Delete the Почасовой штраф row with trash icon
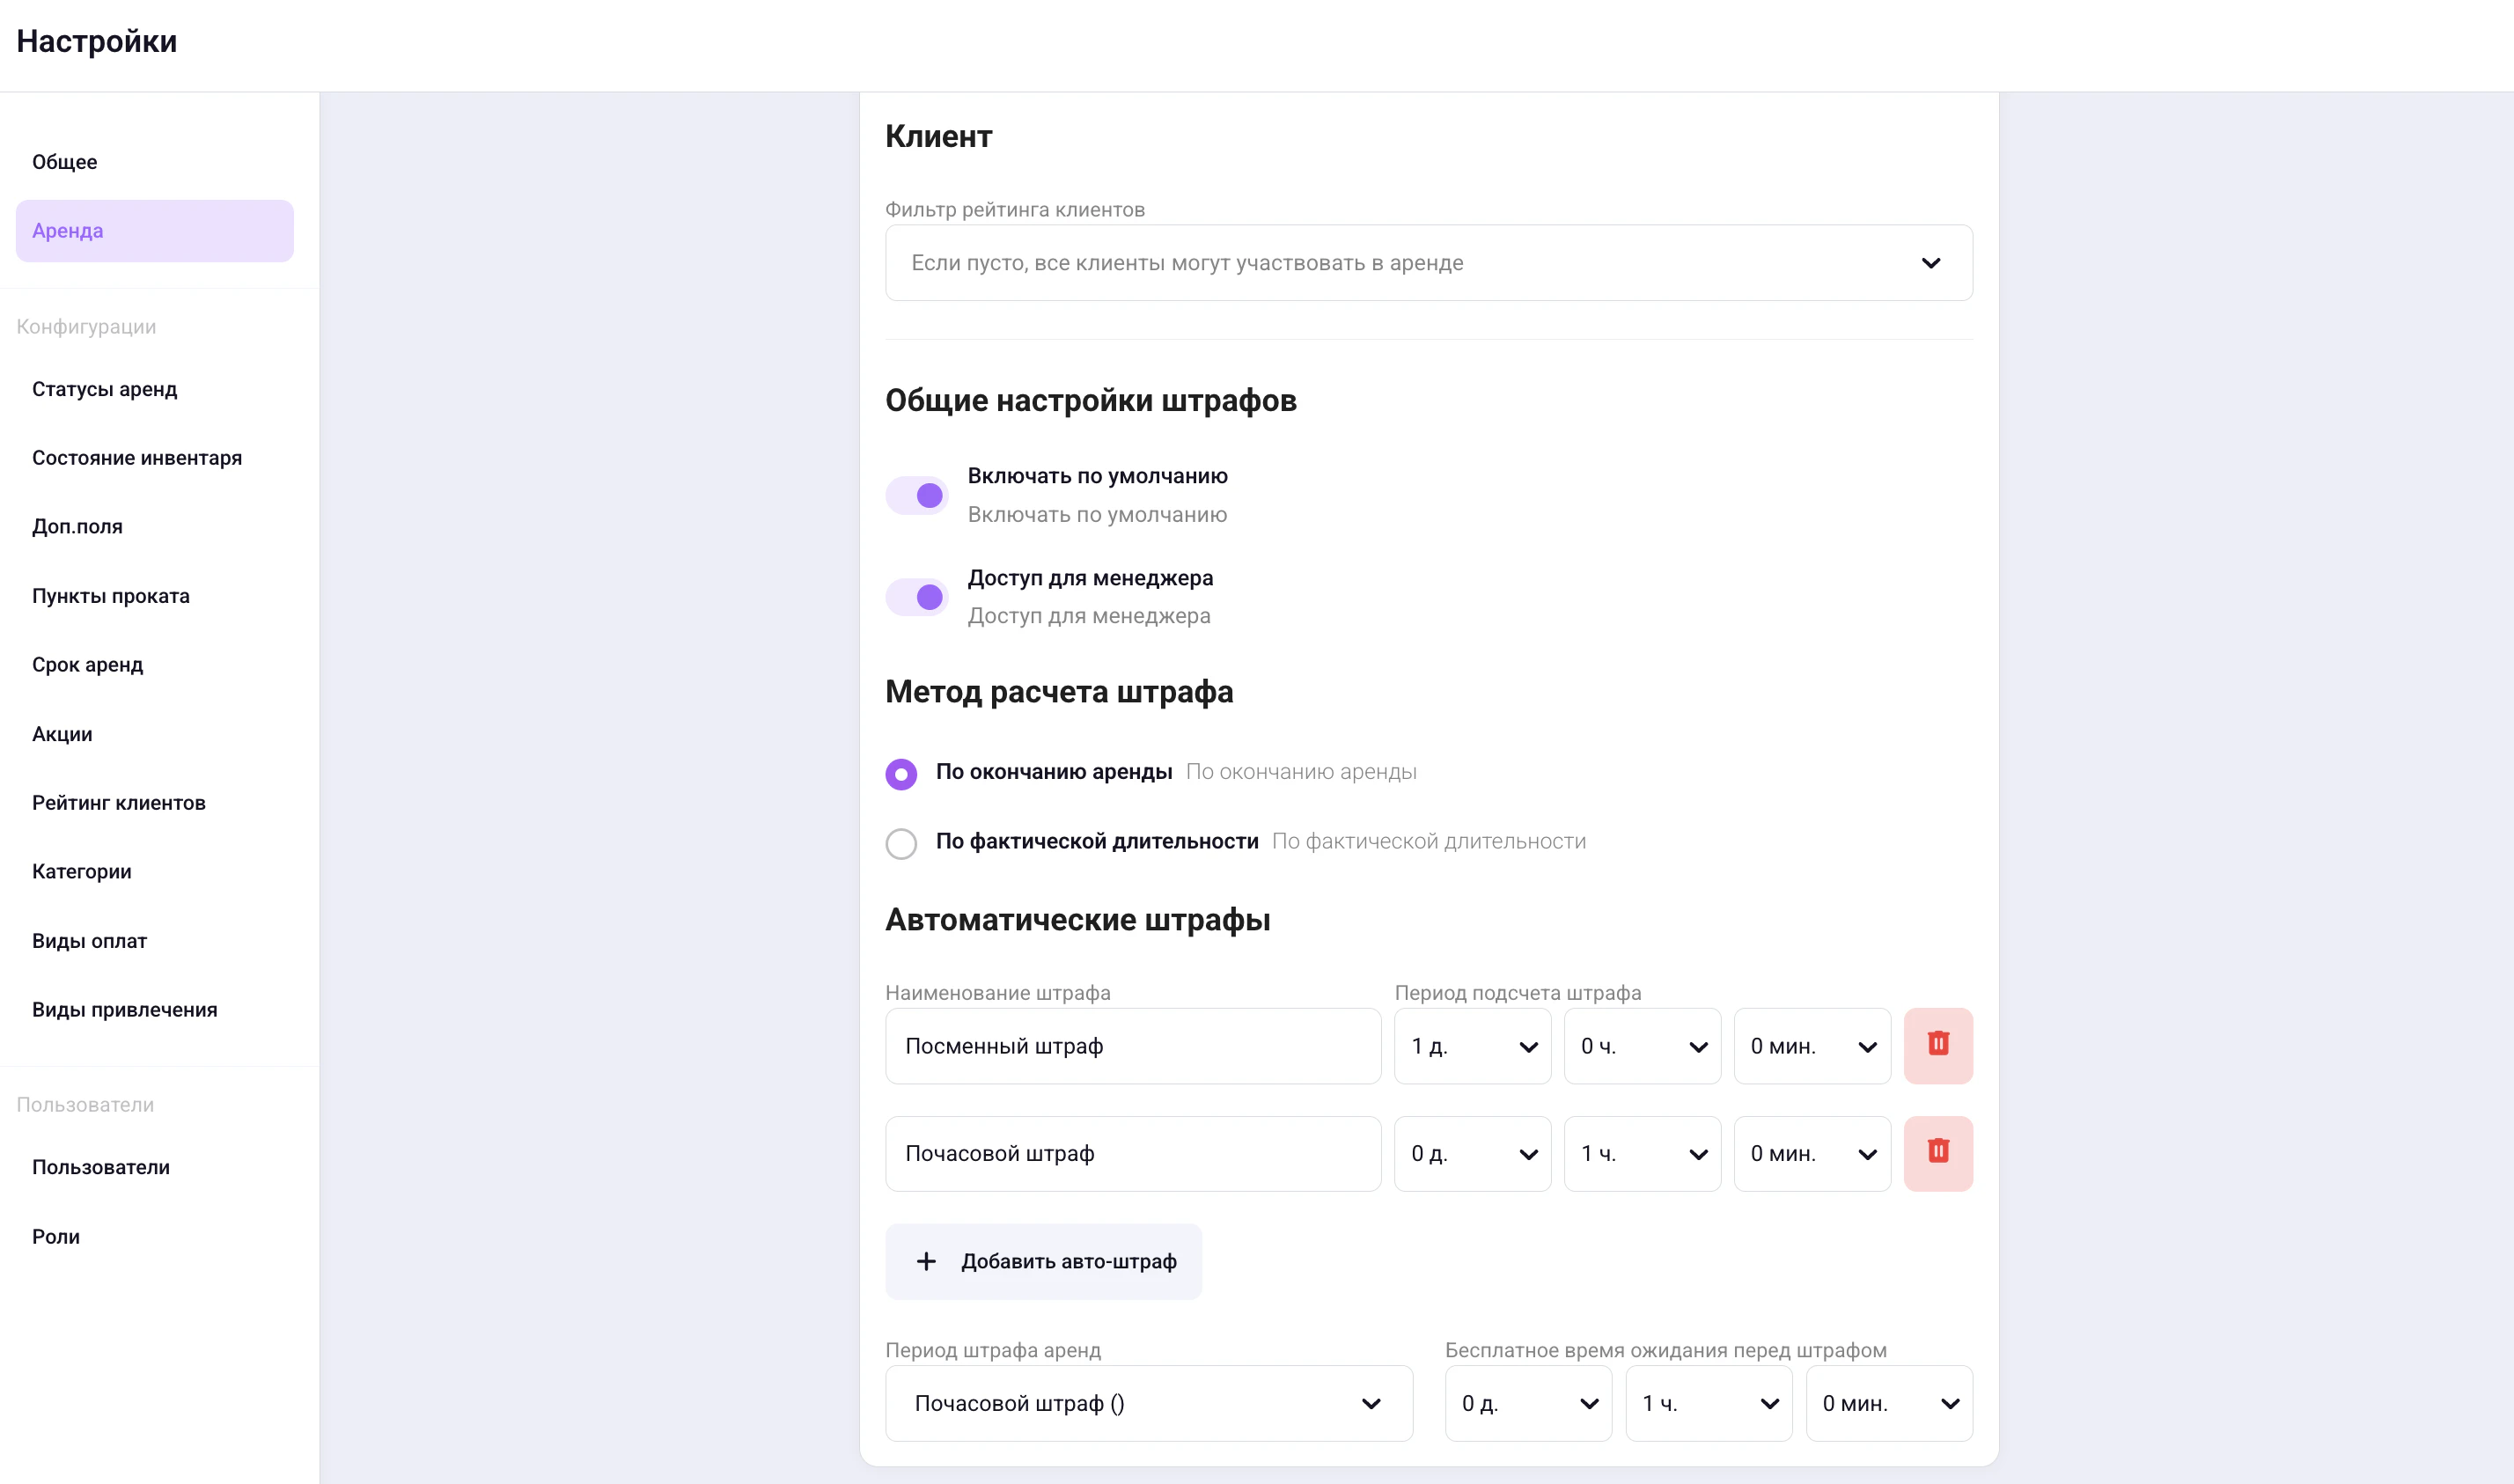The image size is (2514, 1484). (x=1937, y=1152)
